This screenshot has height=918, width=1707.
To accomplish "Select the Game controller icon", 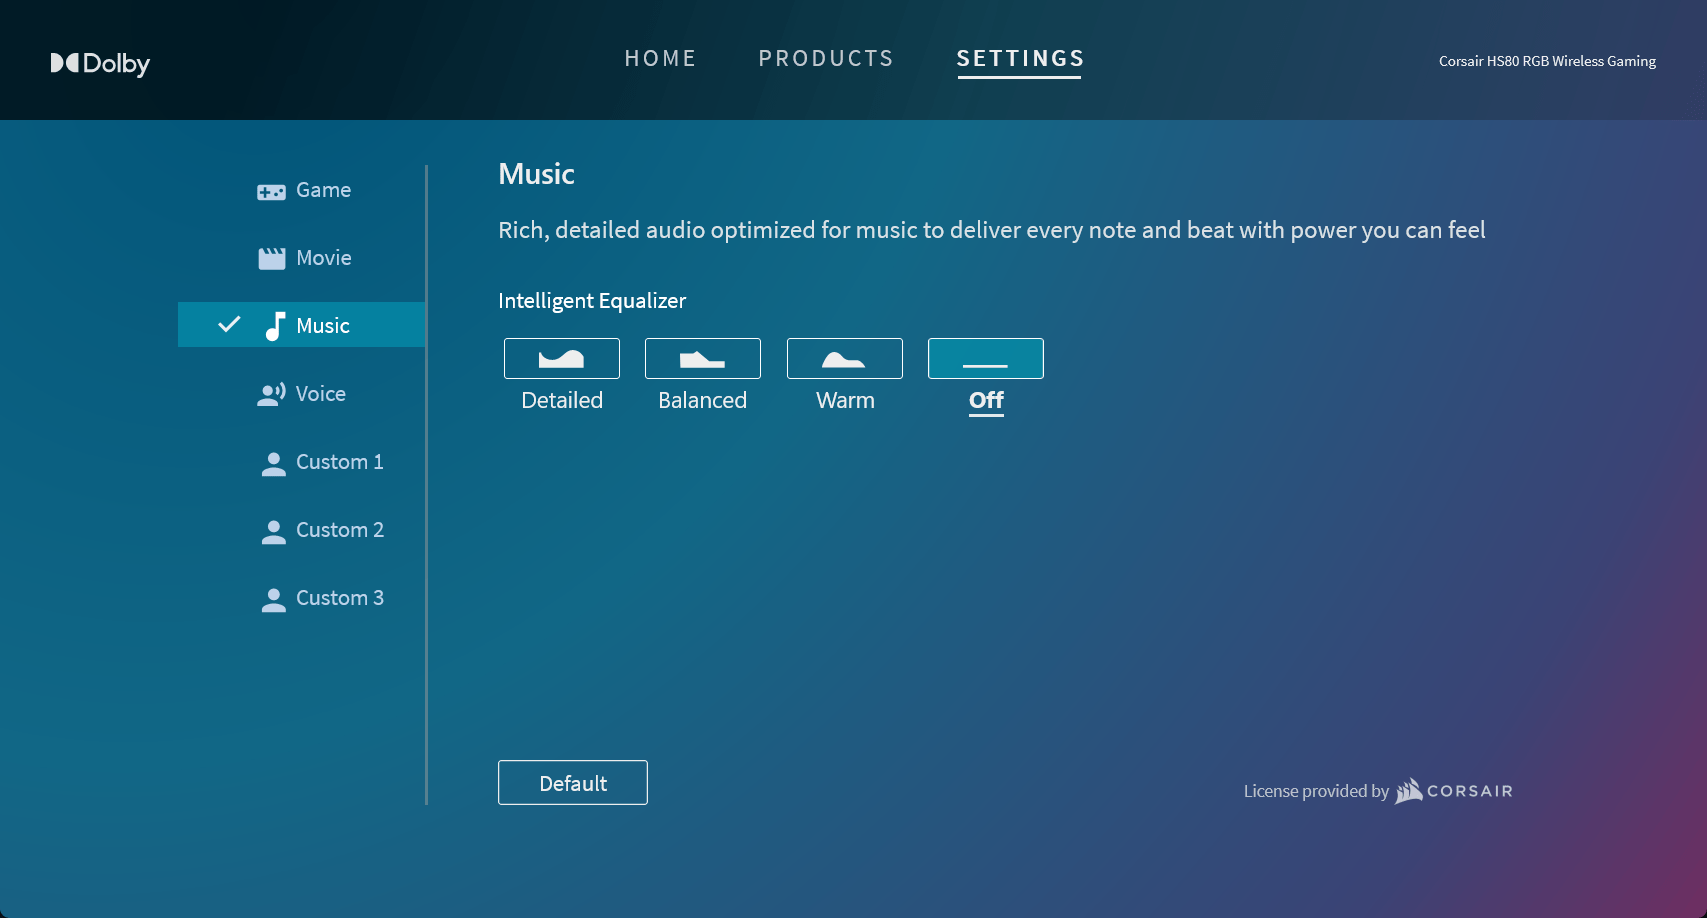I will pyautogui.click(x=271, y=192).
